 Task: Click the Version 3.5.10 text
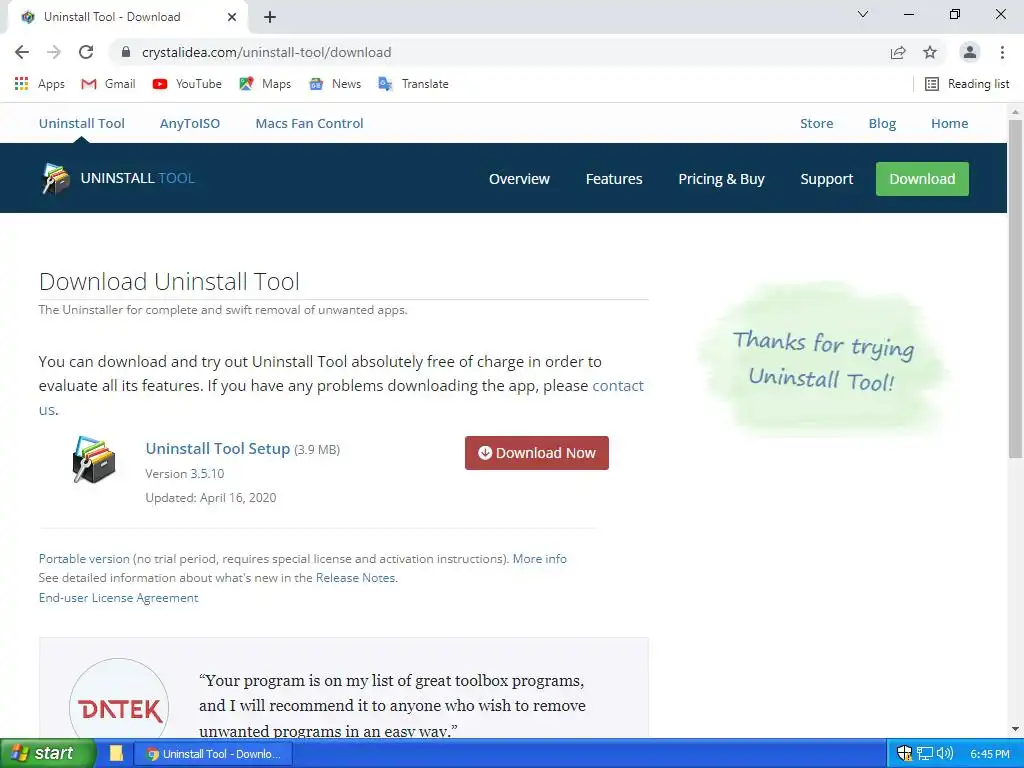click(x=185, y=473)
